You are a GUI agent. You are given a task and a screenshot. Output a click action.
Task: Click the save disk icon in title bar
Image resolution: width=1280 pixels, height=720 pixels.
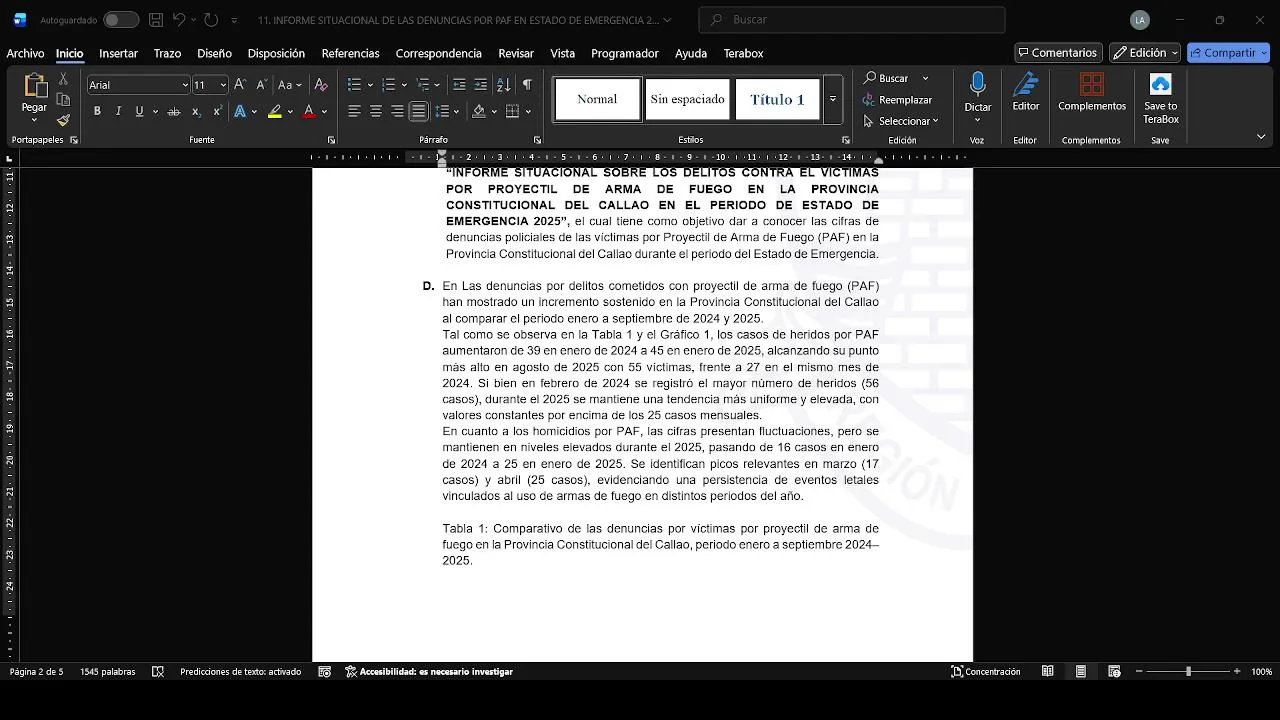[x=155, y=20]
